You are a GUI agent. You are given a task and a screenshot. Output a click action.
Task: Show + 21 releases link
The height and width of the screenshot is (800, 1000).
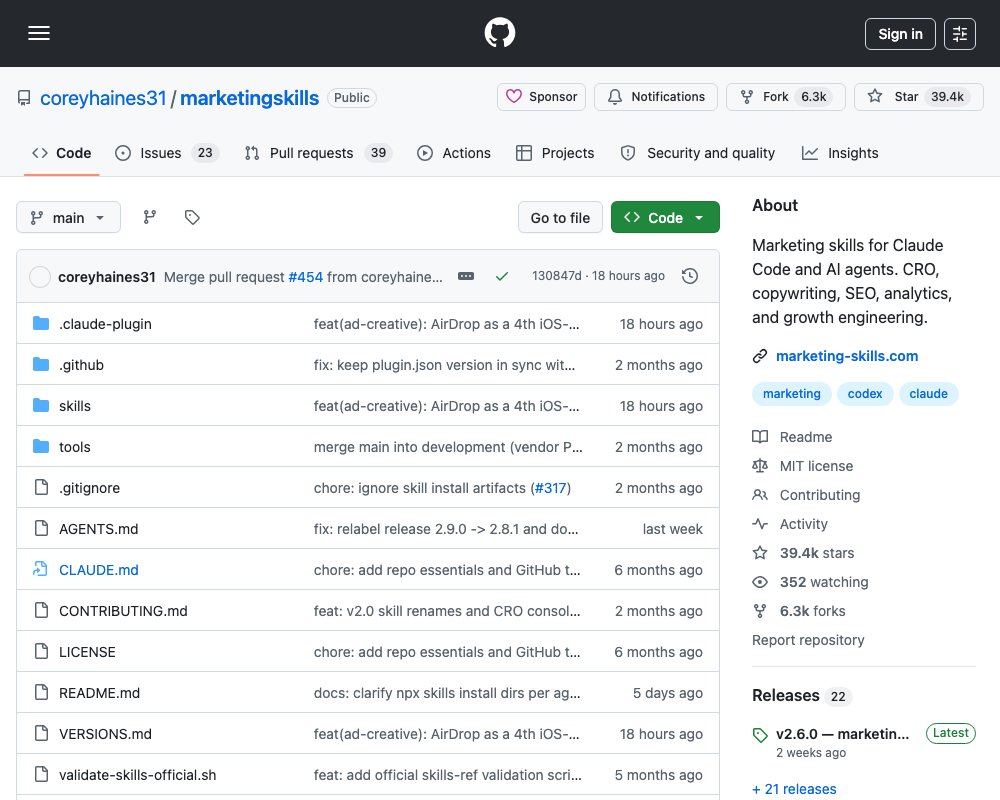(x=794, y=789)
